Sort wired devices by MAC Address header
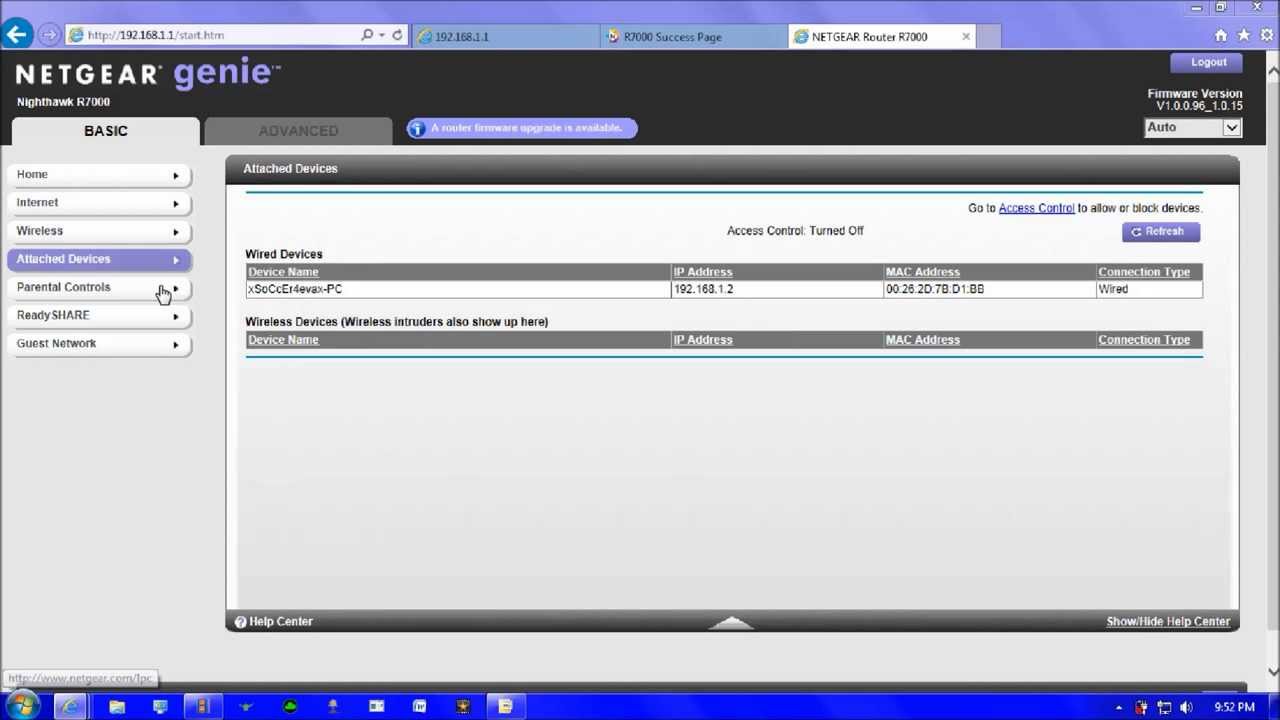Viewport: 1280px width, 720px height. click(x=922, y=272)
